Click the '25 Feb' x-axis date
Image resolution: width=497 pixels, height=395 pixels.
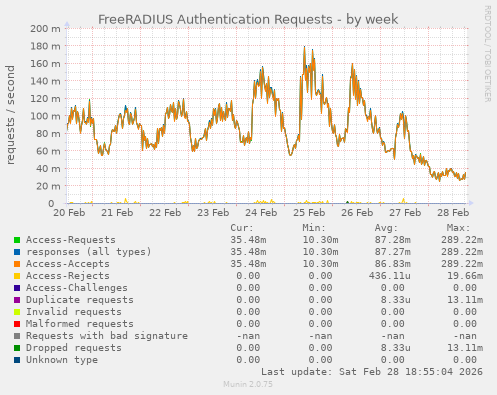pyautogui.click(x=309, y=213)
